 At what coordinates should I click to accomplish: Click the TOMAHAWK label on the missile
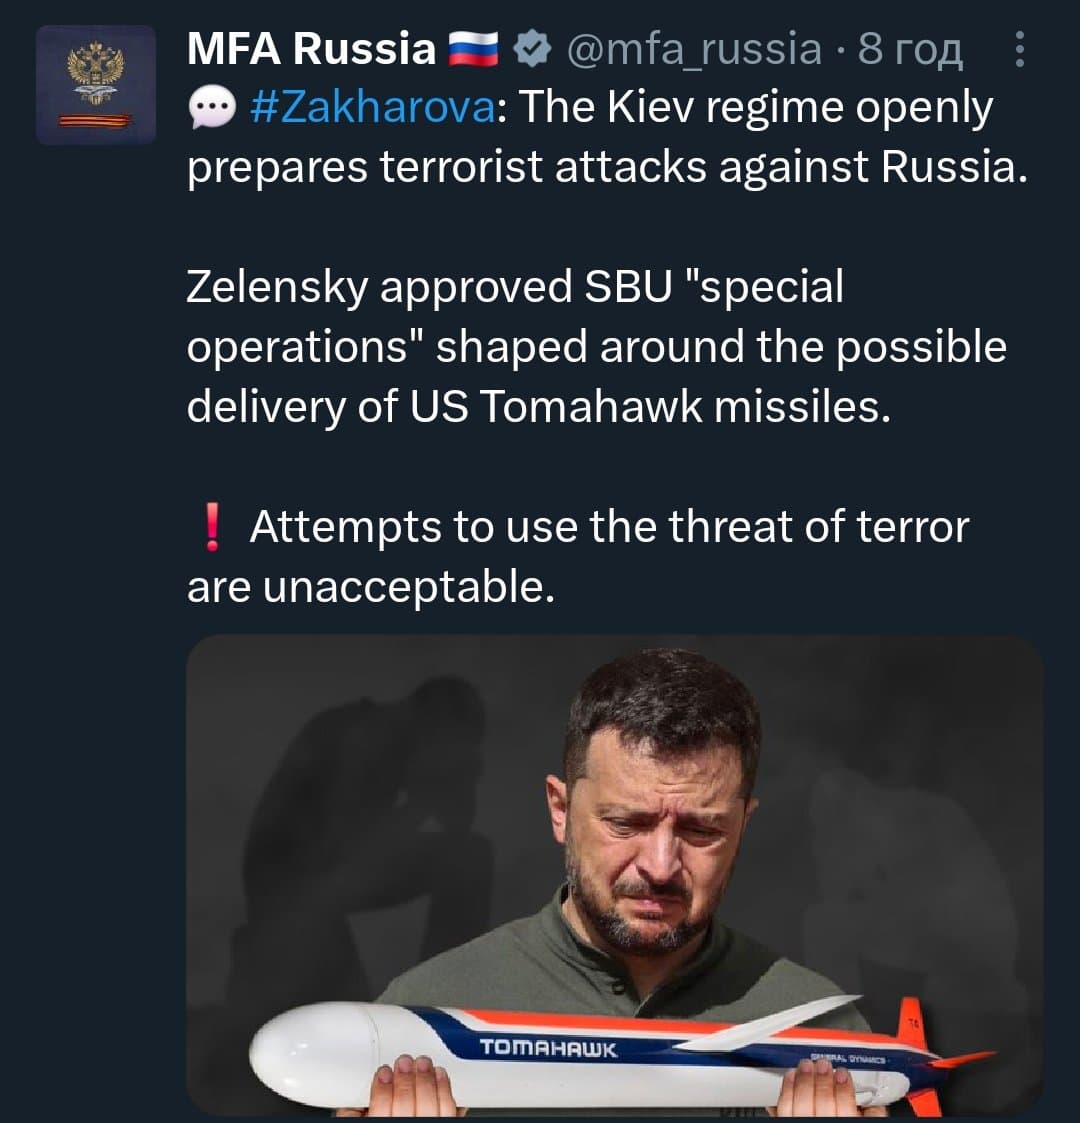pyautogui.click(x=548, y=1048)
